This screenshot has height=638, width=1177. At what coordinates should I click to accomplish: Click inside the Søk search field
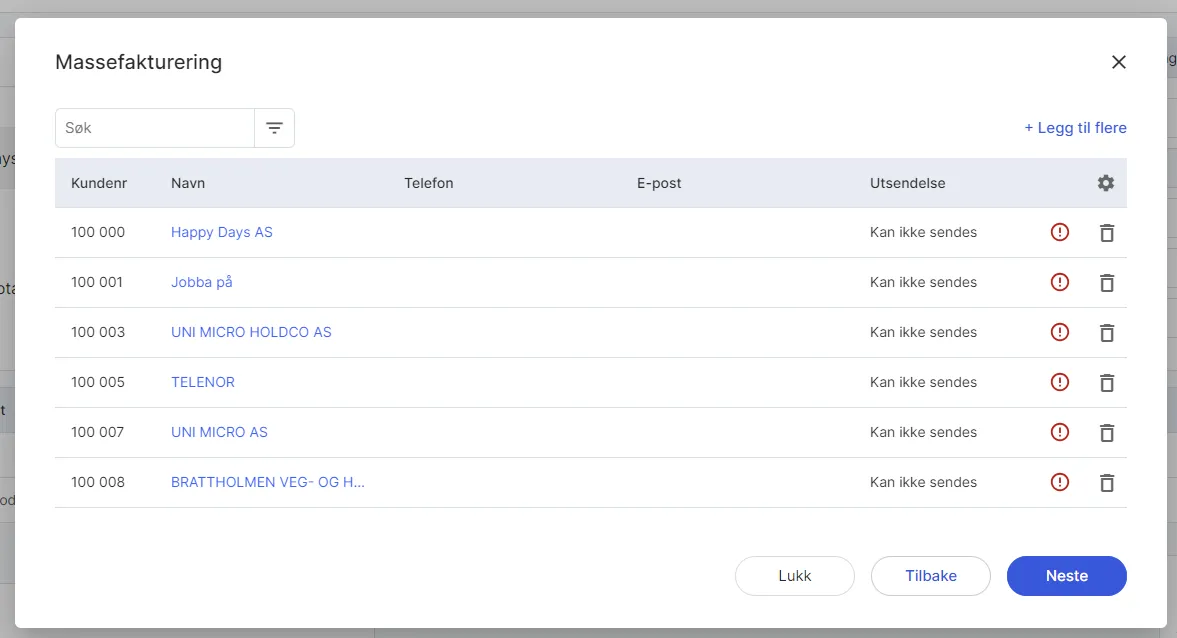pyautogui.click(x=155, y=128)
